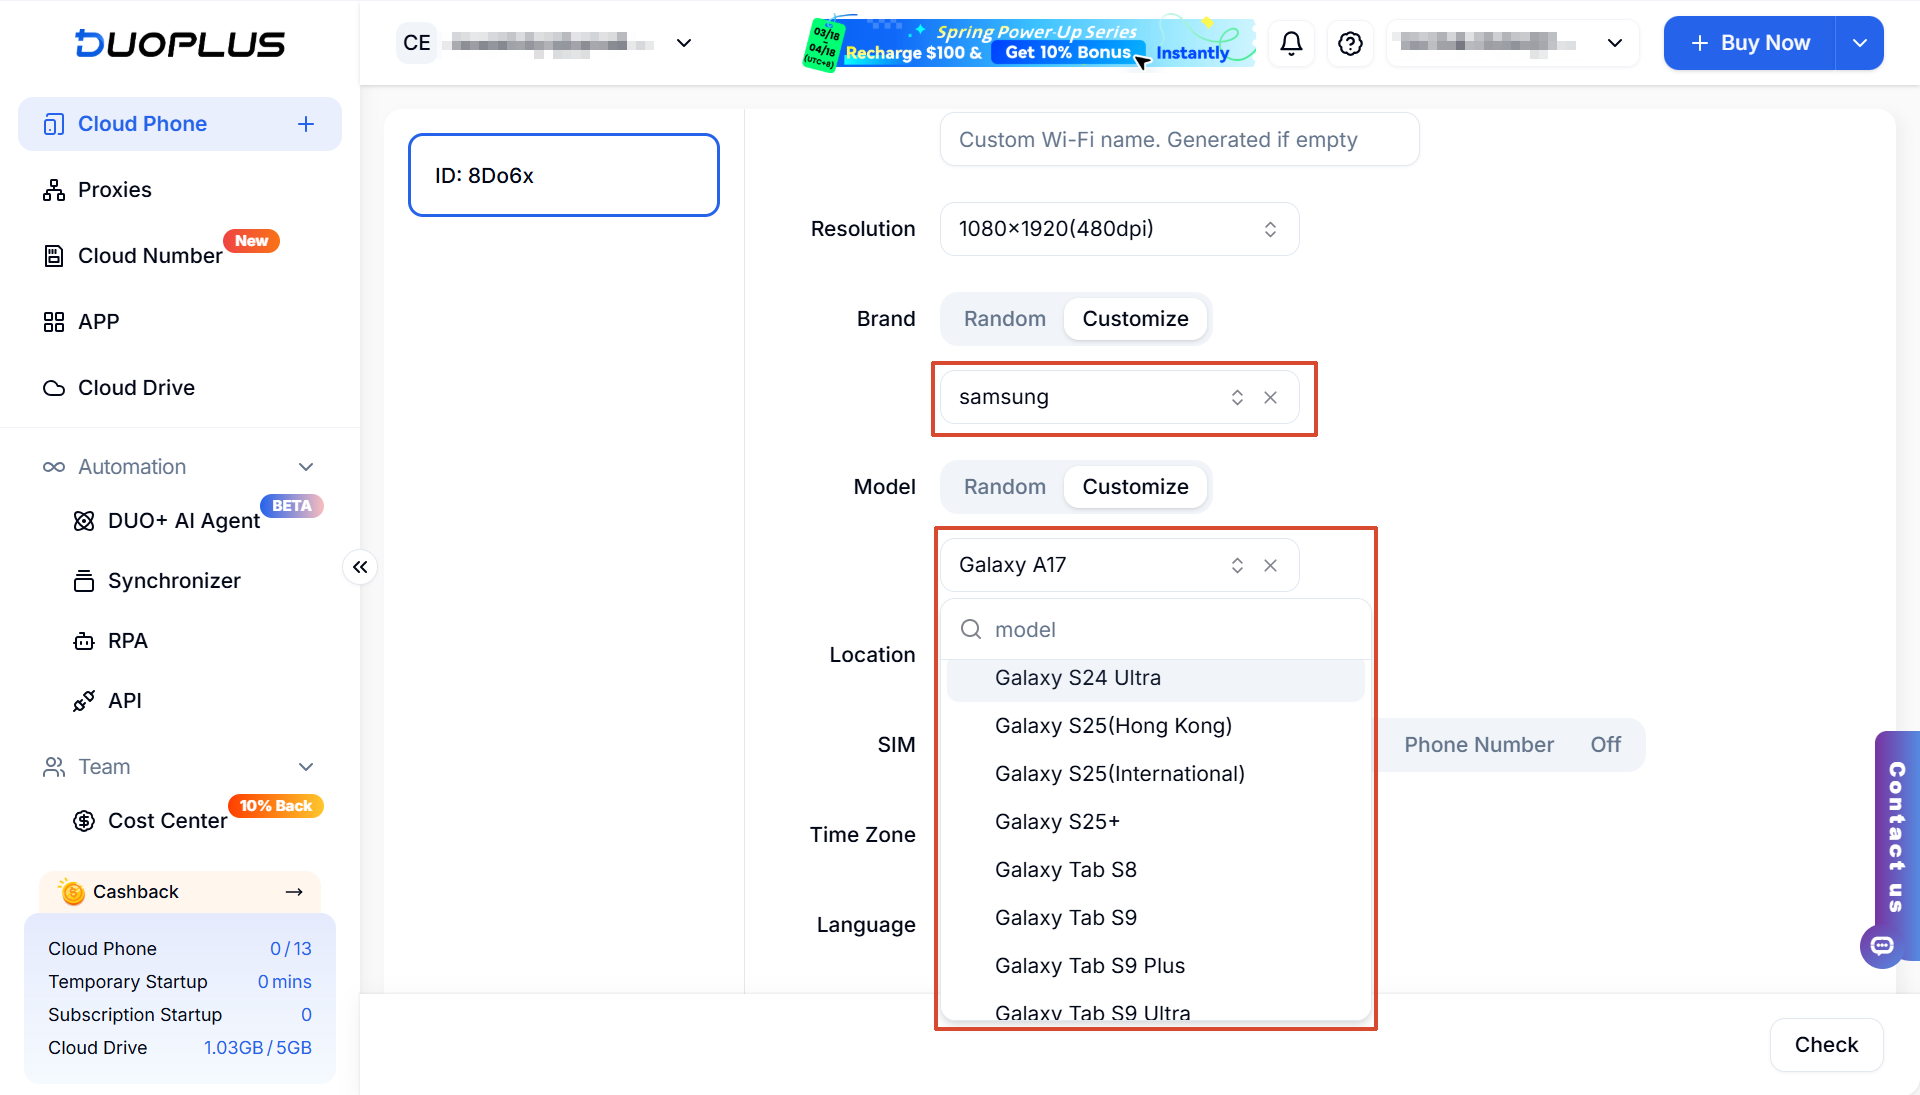Choose Galaxy S25(International) from list
This screenshot has width=1920, height=1095.
[x=1155, y=774]
